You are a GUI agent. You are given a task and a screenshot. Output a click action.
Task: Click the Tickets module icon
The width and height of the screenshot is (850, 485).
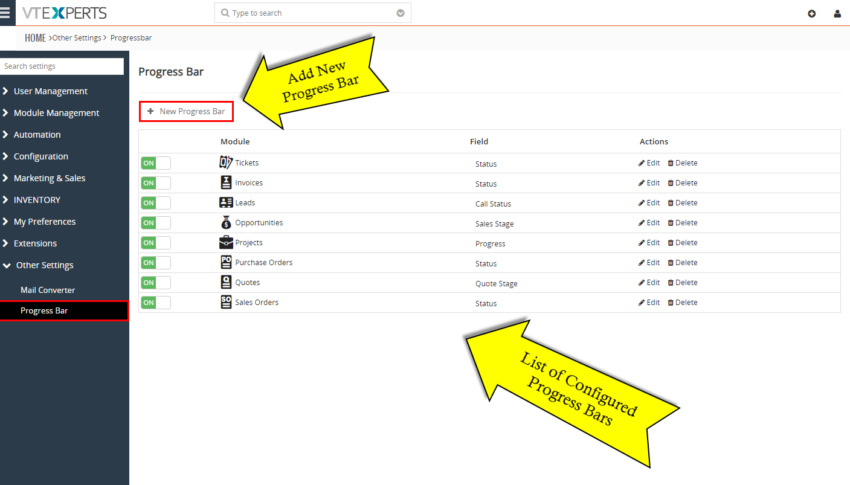click(x=226, y=162)
